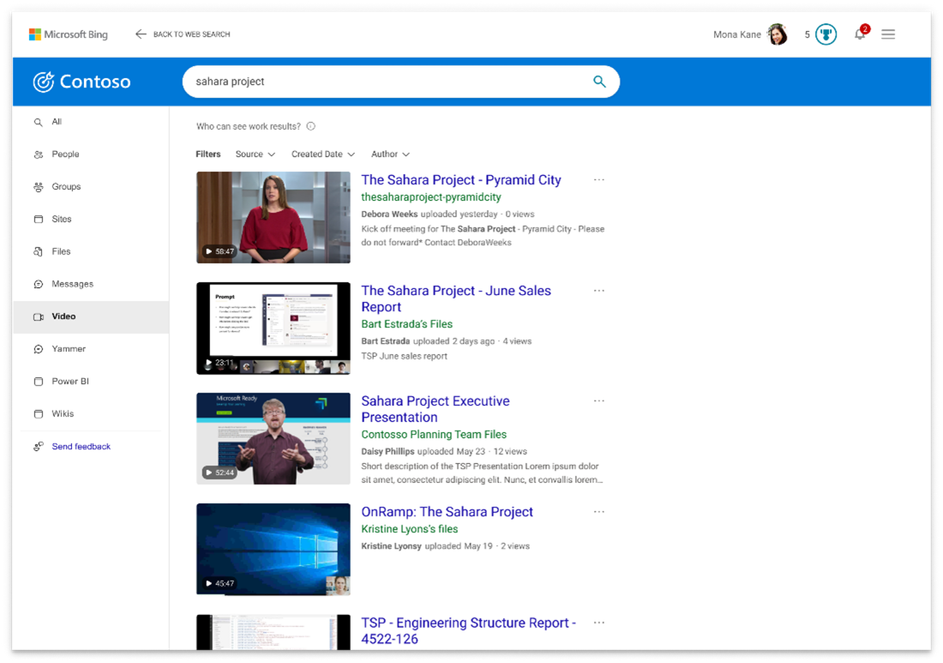The width and height of the screenshot is (943, 663).
Task: Play the Pyramid City video thumbnail
Action: 274,218
